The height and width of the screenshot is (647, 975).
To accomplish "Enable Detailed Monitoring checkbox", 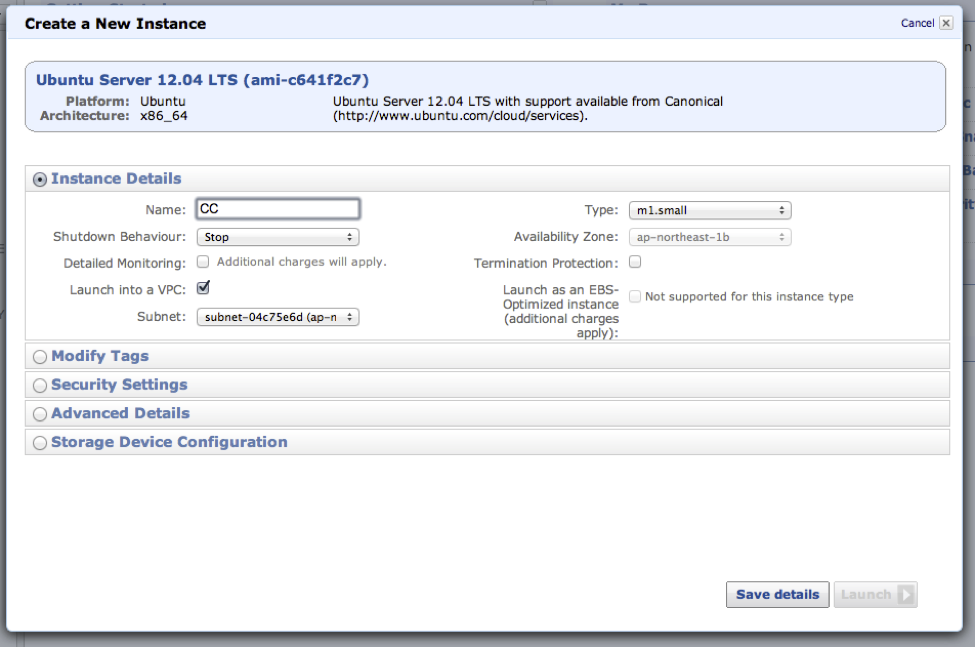I will (203, 262).
